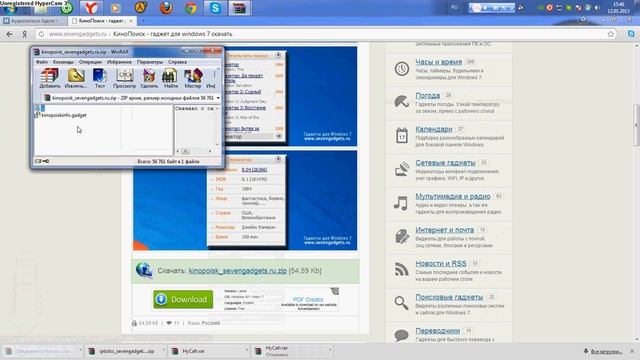640x360 pixels.
Task: Open the media player taskbar icon
Action: coord(116,8)
